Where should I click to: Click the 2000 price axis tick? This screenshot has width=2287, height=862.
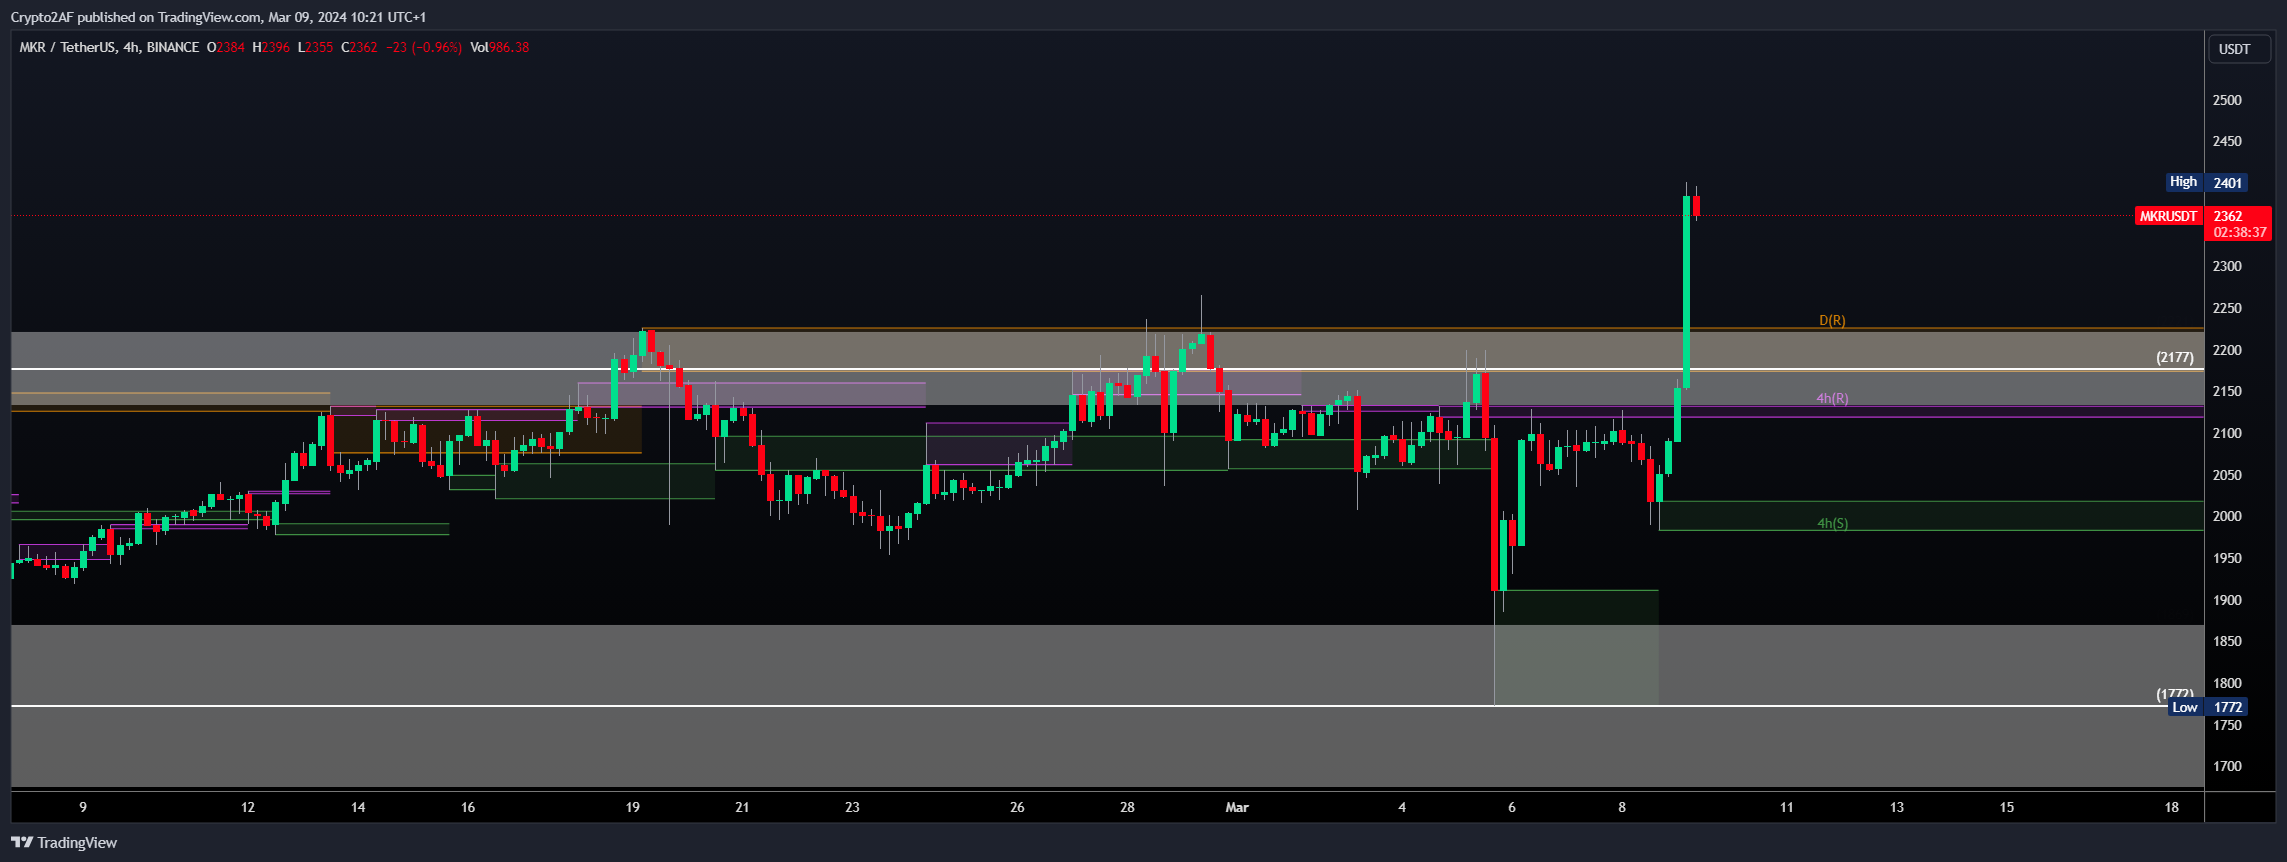click(x=2227, y=517)
